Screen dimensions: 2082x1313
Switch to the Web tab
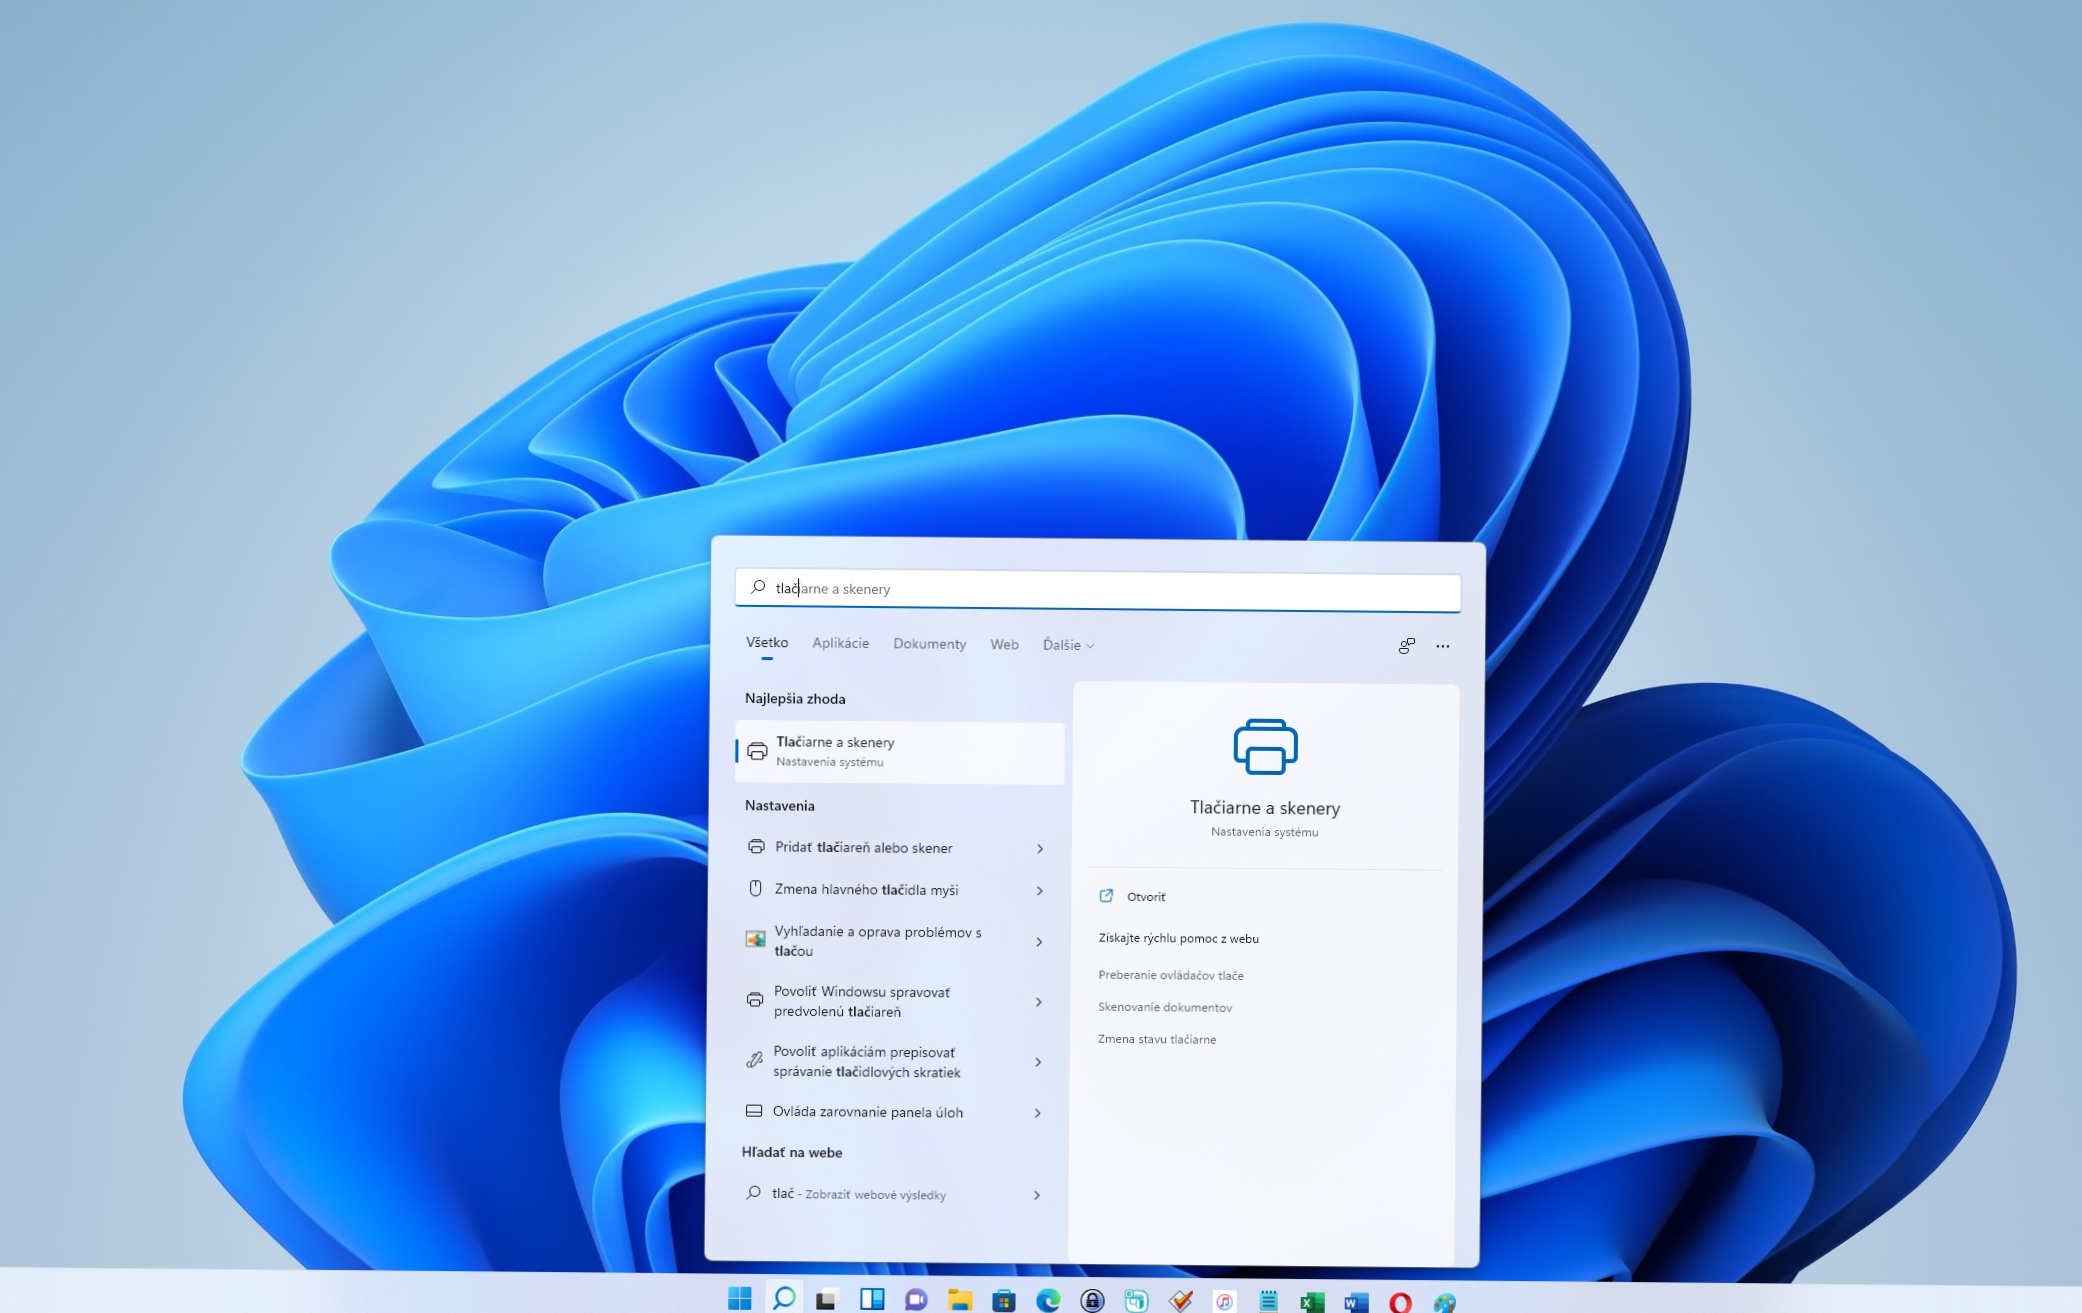click(1005, 645)
